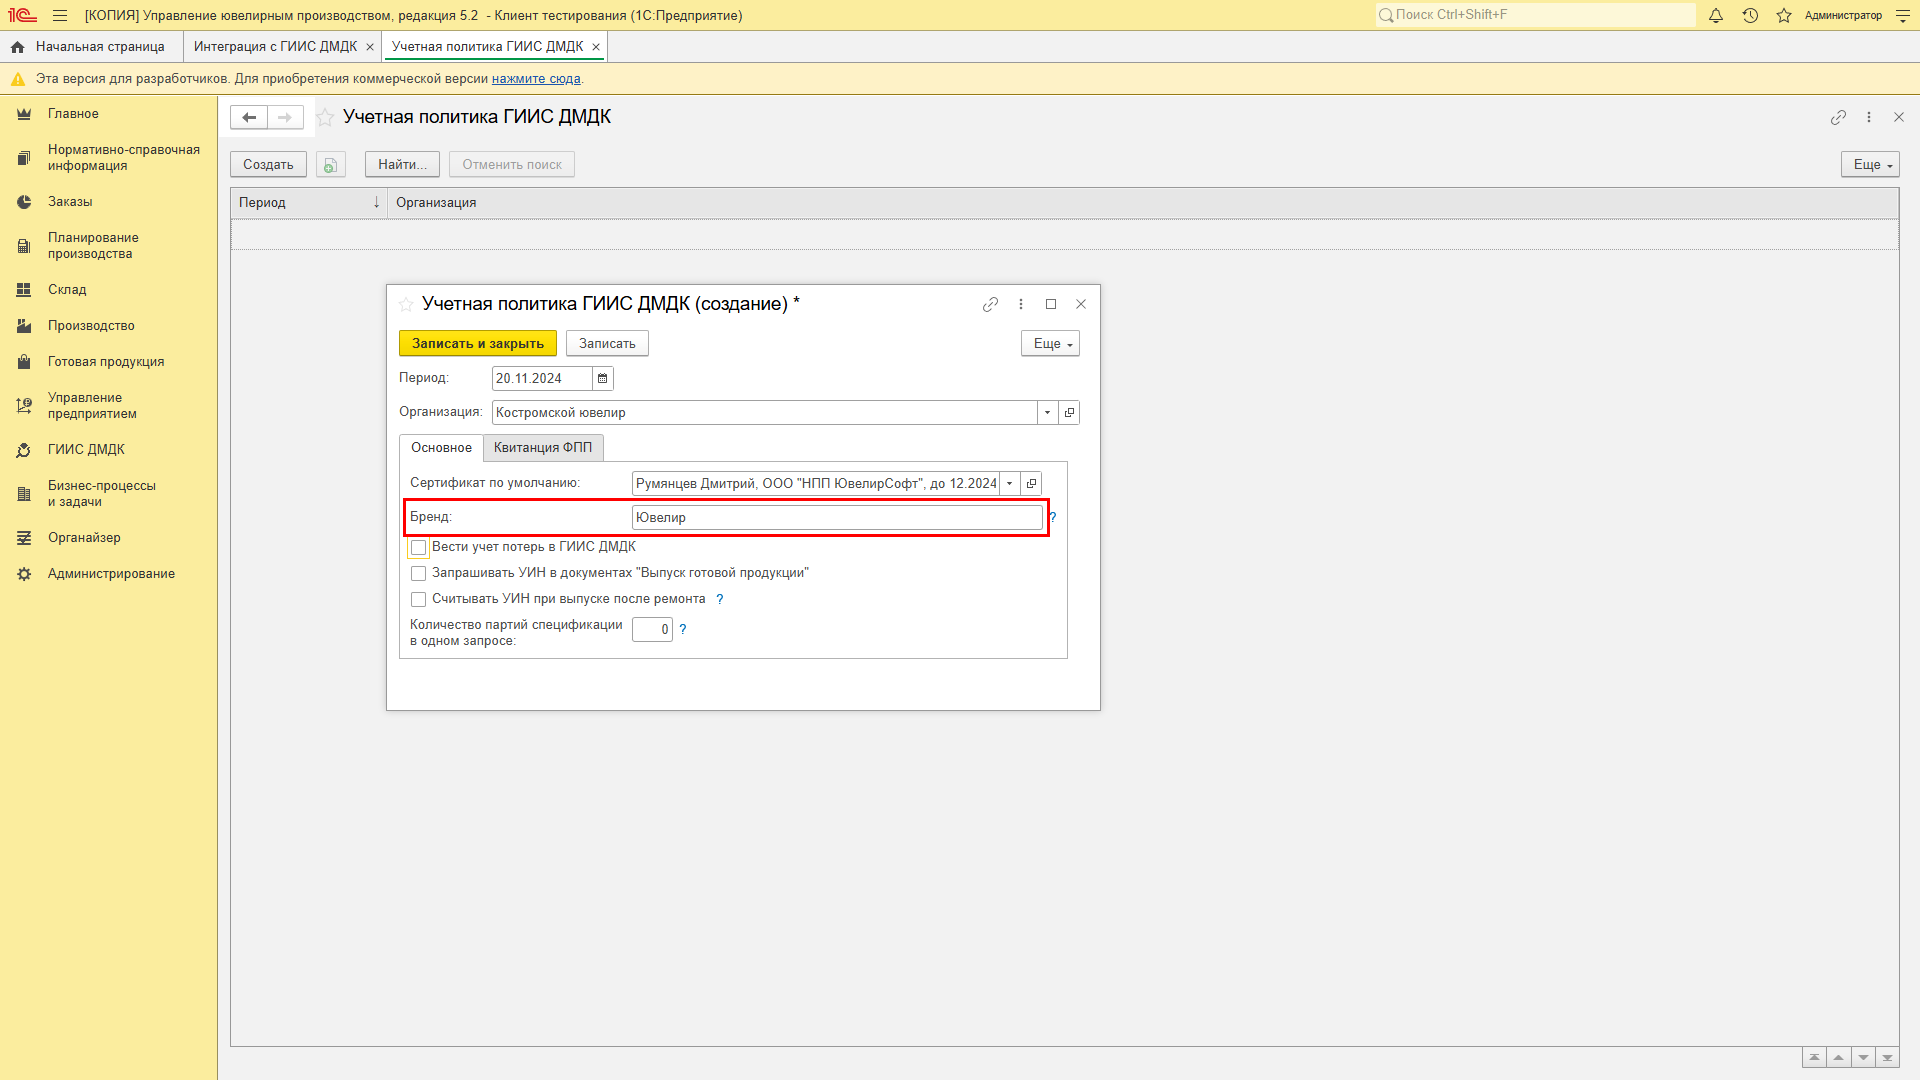Add list page to favorites star
The image size is (1920, 1080).
coord(325,117)
